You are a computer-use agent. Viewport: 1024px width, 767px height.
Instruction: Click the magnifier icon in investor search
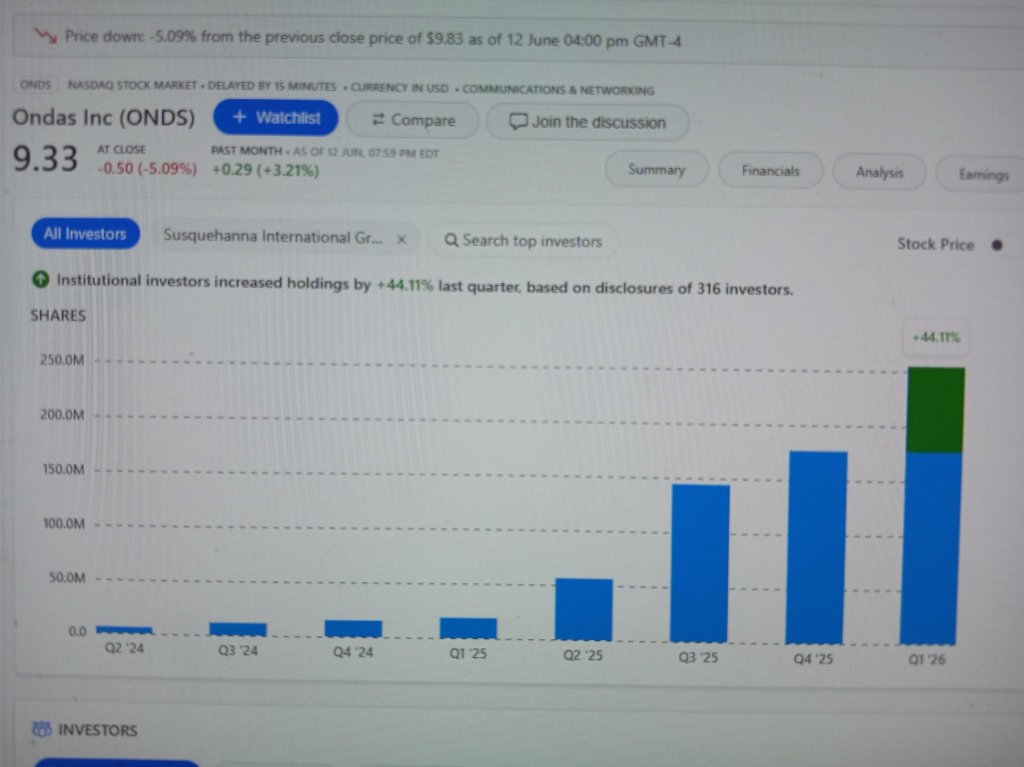point(451,240)
